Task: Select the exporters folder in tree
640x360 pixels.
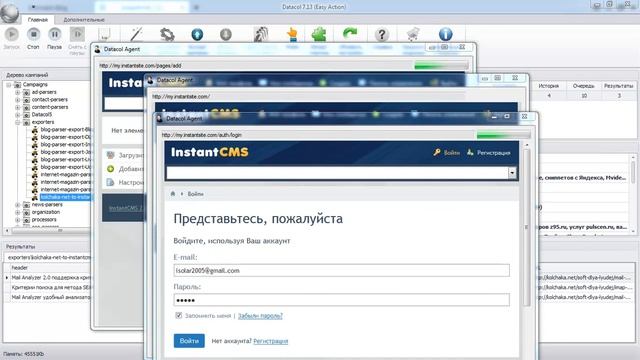Action: [x=43, y=122]
